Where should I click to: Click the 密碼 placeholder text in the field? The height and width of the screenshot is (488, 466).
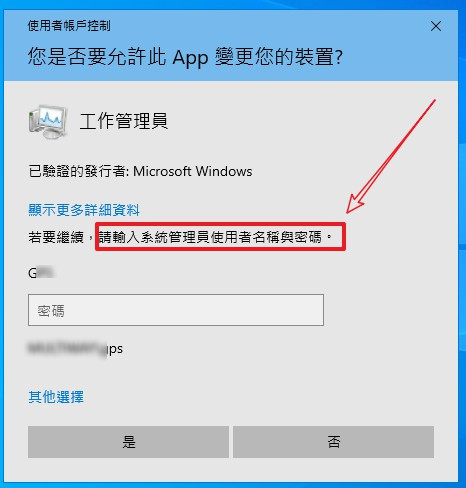click(51, 311)
